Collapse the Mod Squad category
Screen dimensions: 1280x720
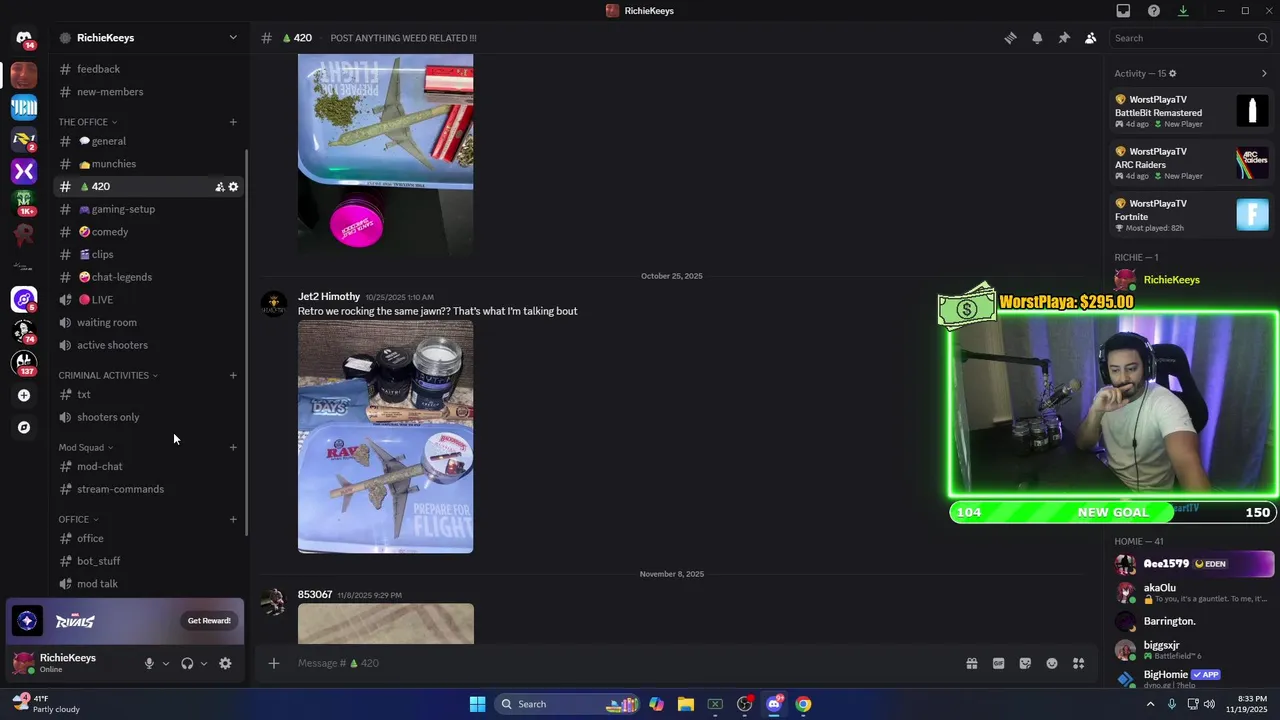[x=86, y=447]
